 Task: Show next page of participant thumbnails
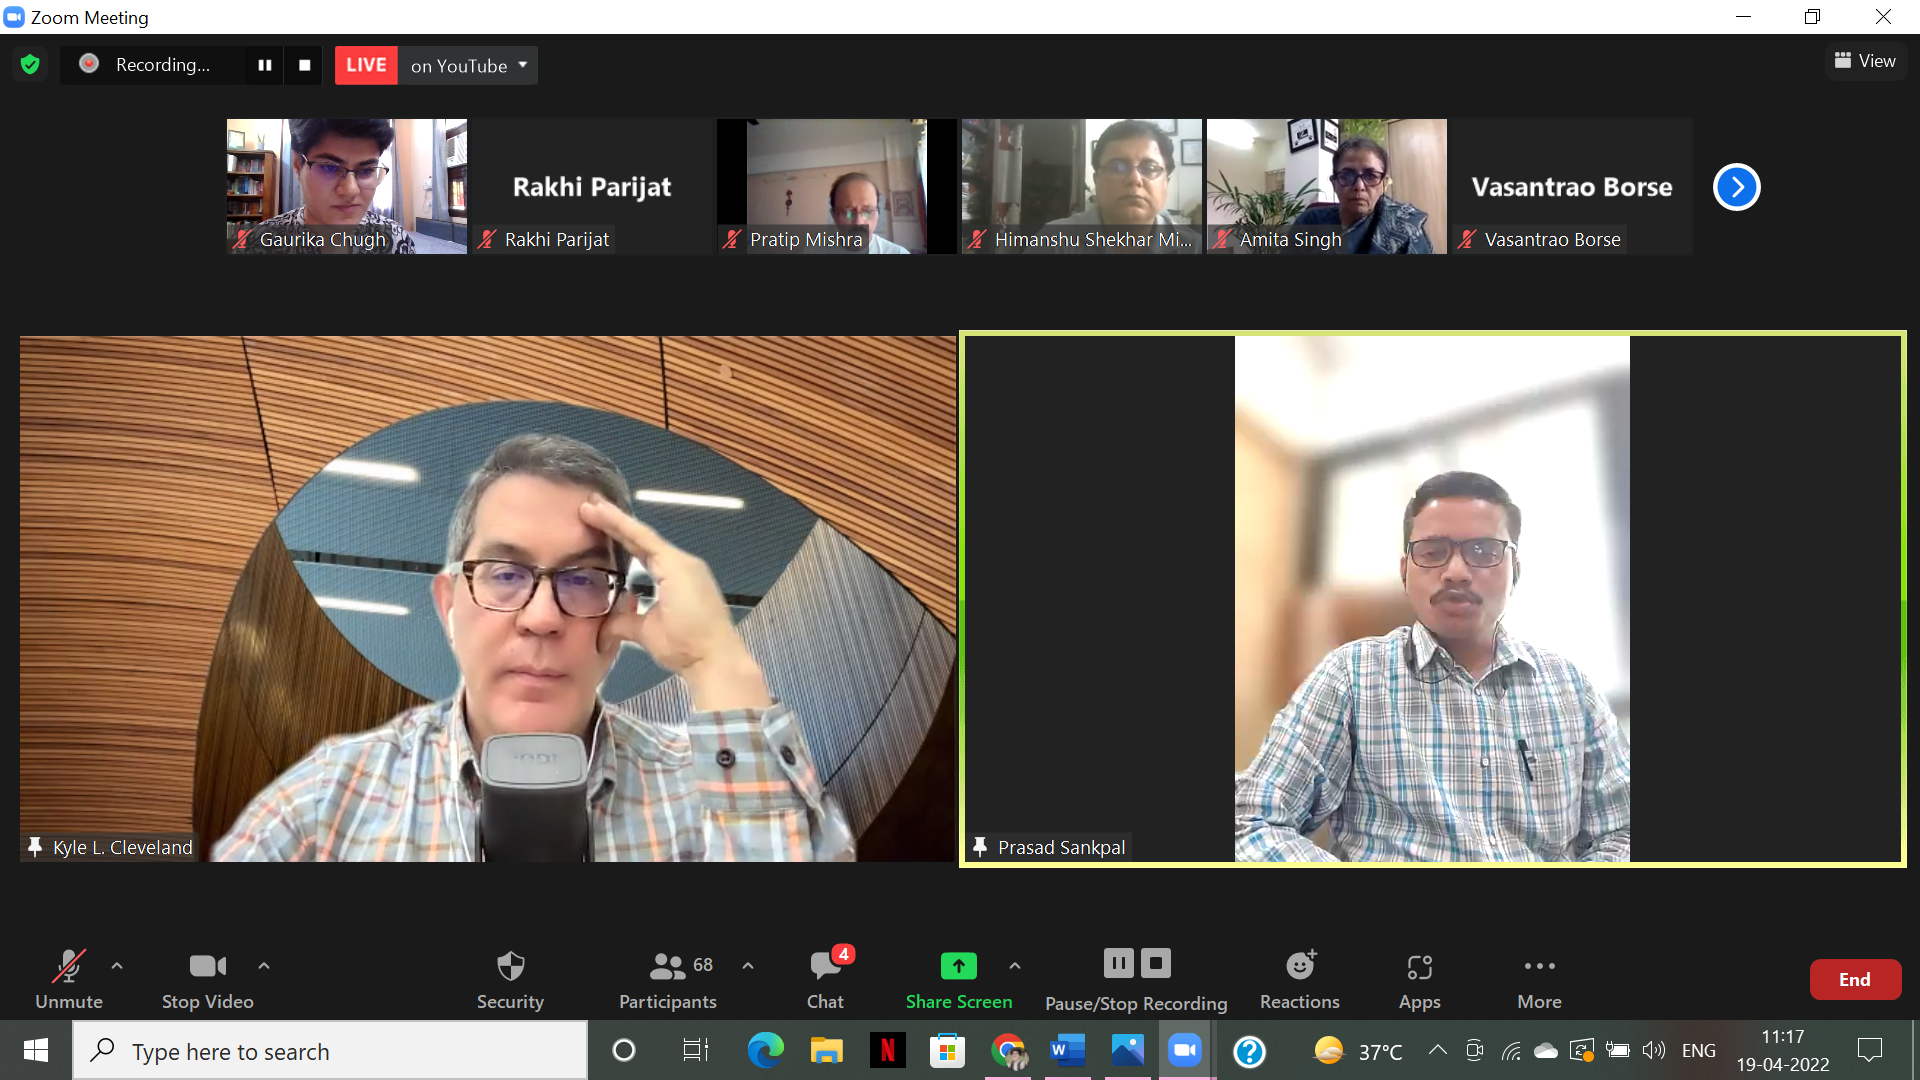tap(1736, 187)
